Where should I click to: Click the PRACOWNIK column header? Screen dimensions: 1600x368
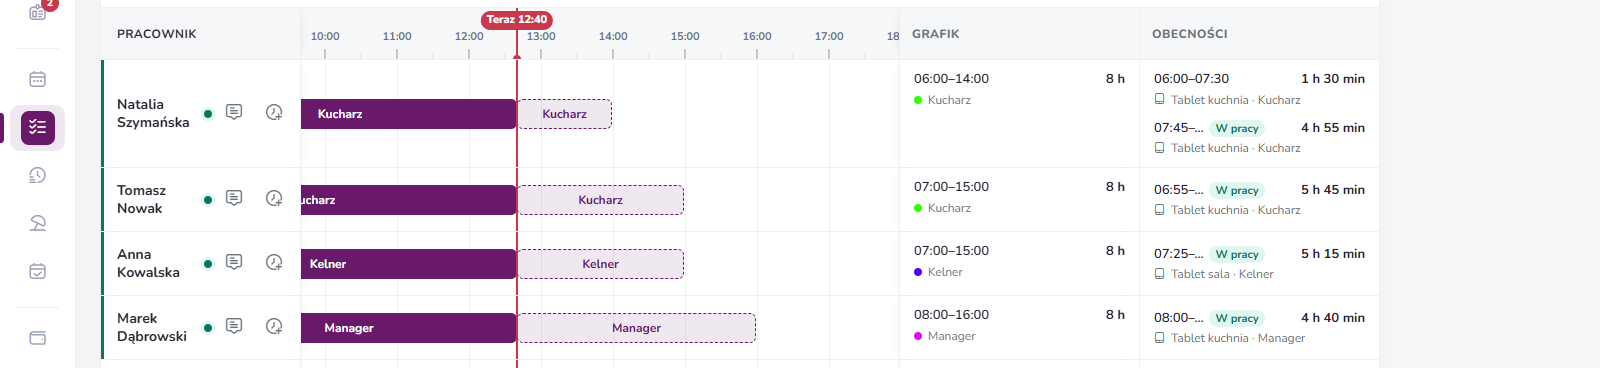click(x=157, y=34)
